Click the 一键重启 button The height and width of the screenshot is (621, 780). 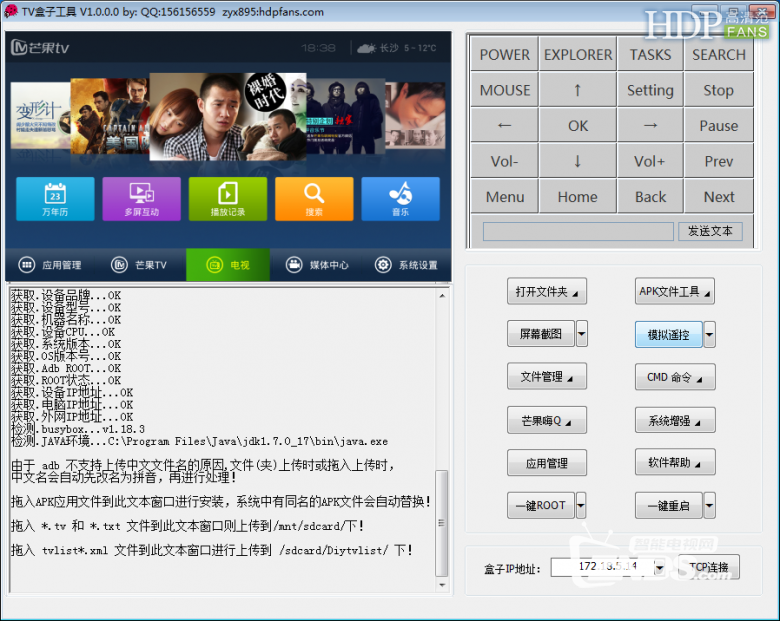pyautogui.click(x=669, y=506)
